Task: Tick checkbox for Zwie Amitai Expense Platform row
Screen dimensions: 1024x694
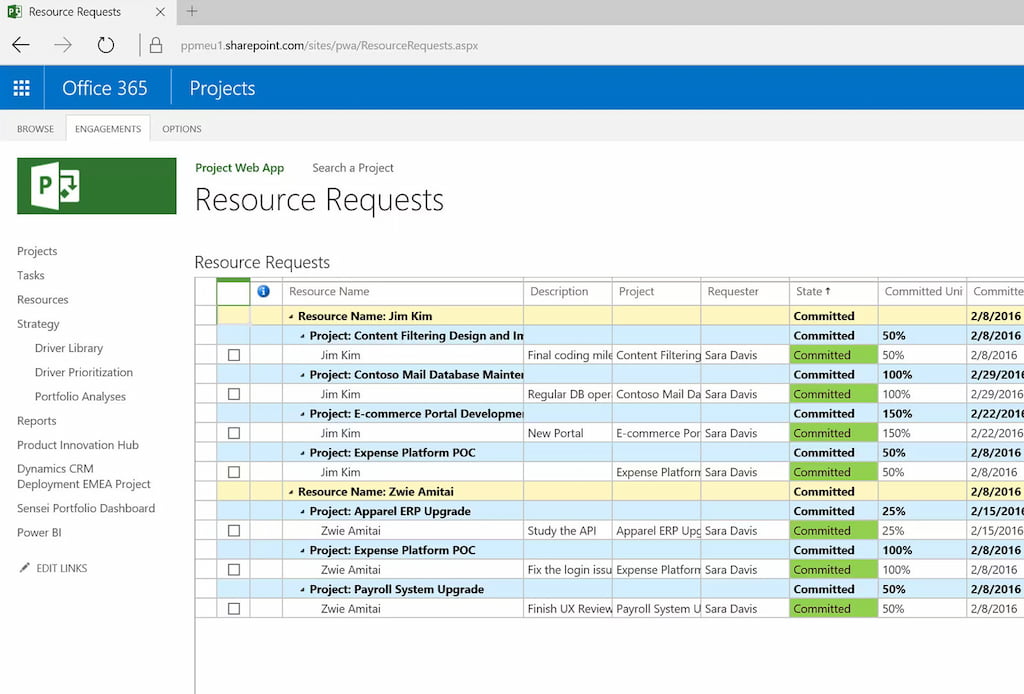Action: tap(234, 570)
